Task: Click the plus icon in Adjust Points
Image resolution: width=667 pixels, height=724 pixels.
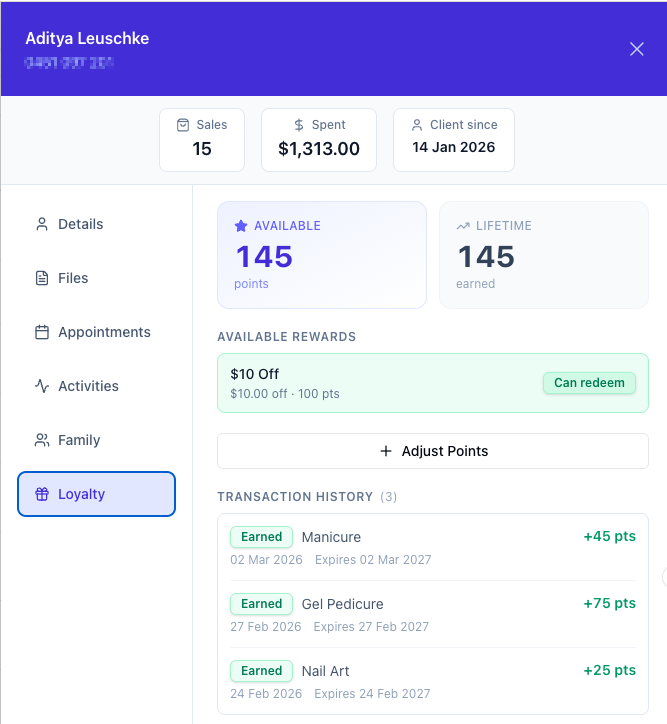Action: pyautogui.click(x=386, y=451)
